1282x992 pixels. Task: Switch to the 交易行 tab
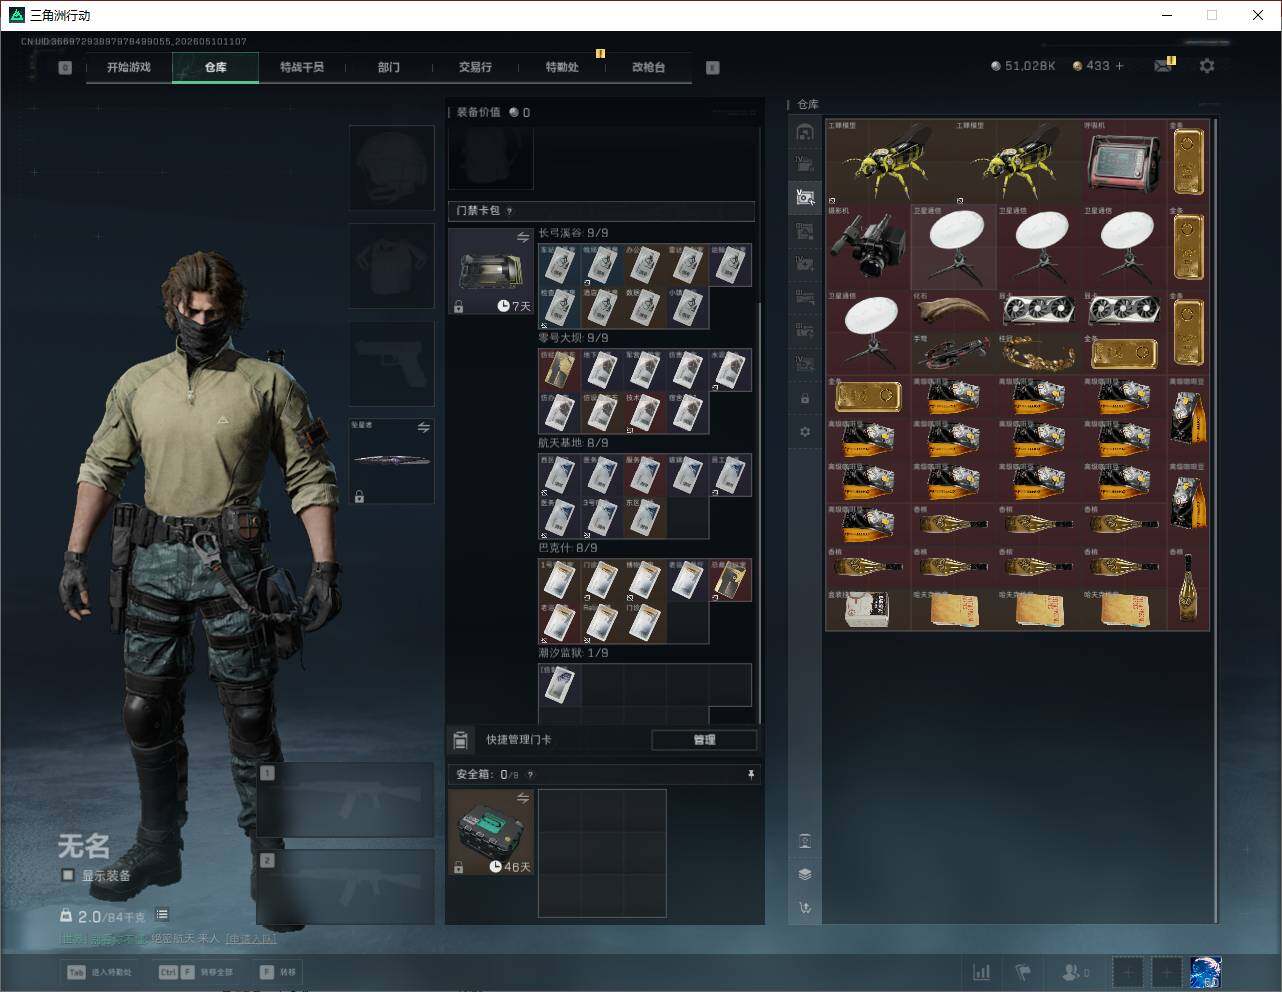click(475, 67)
